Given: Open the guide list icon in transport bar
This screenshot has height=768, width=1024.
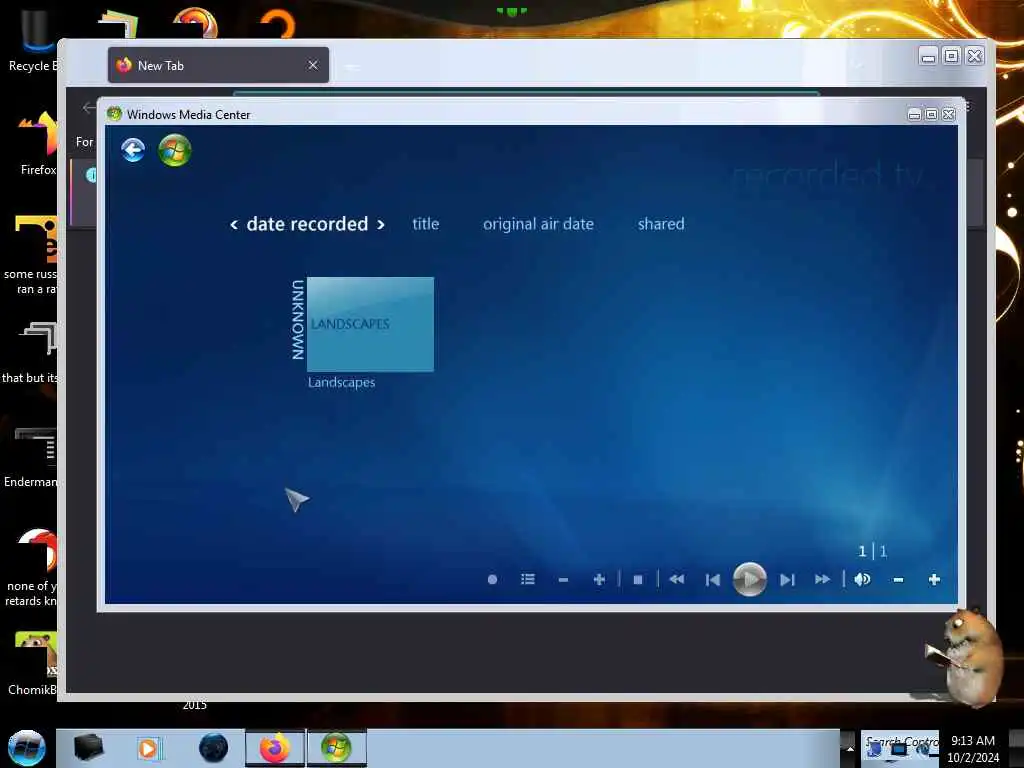Looking at the screenshot, I should click(x=528, y=579).
